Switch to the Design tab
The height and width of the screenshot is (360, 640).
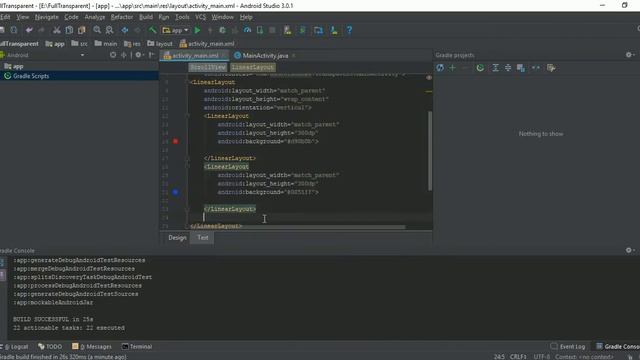click(x=177, y=238)
